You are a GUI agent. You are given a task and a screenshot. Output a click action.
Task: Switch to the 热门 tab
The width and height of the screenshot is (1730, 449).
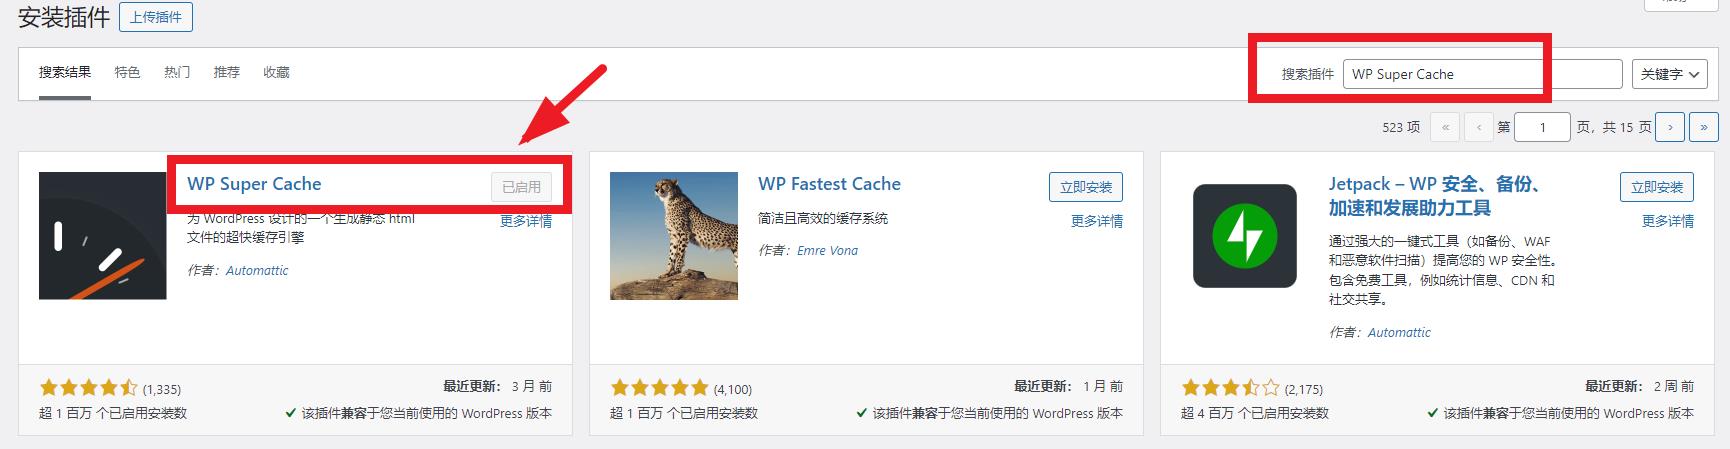pos(177,72)
